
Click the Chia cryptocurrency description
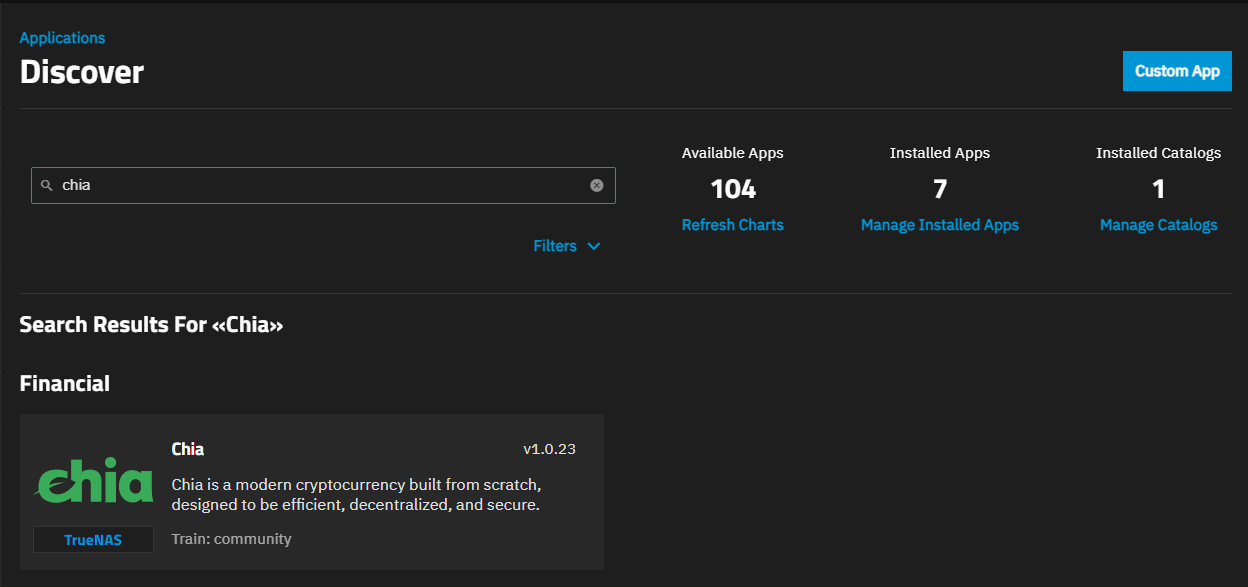(357, 495)
